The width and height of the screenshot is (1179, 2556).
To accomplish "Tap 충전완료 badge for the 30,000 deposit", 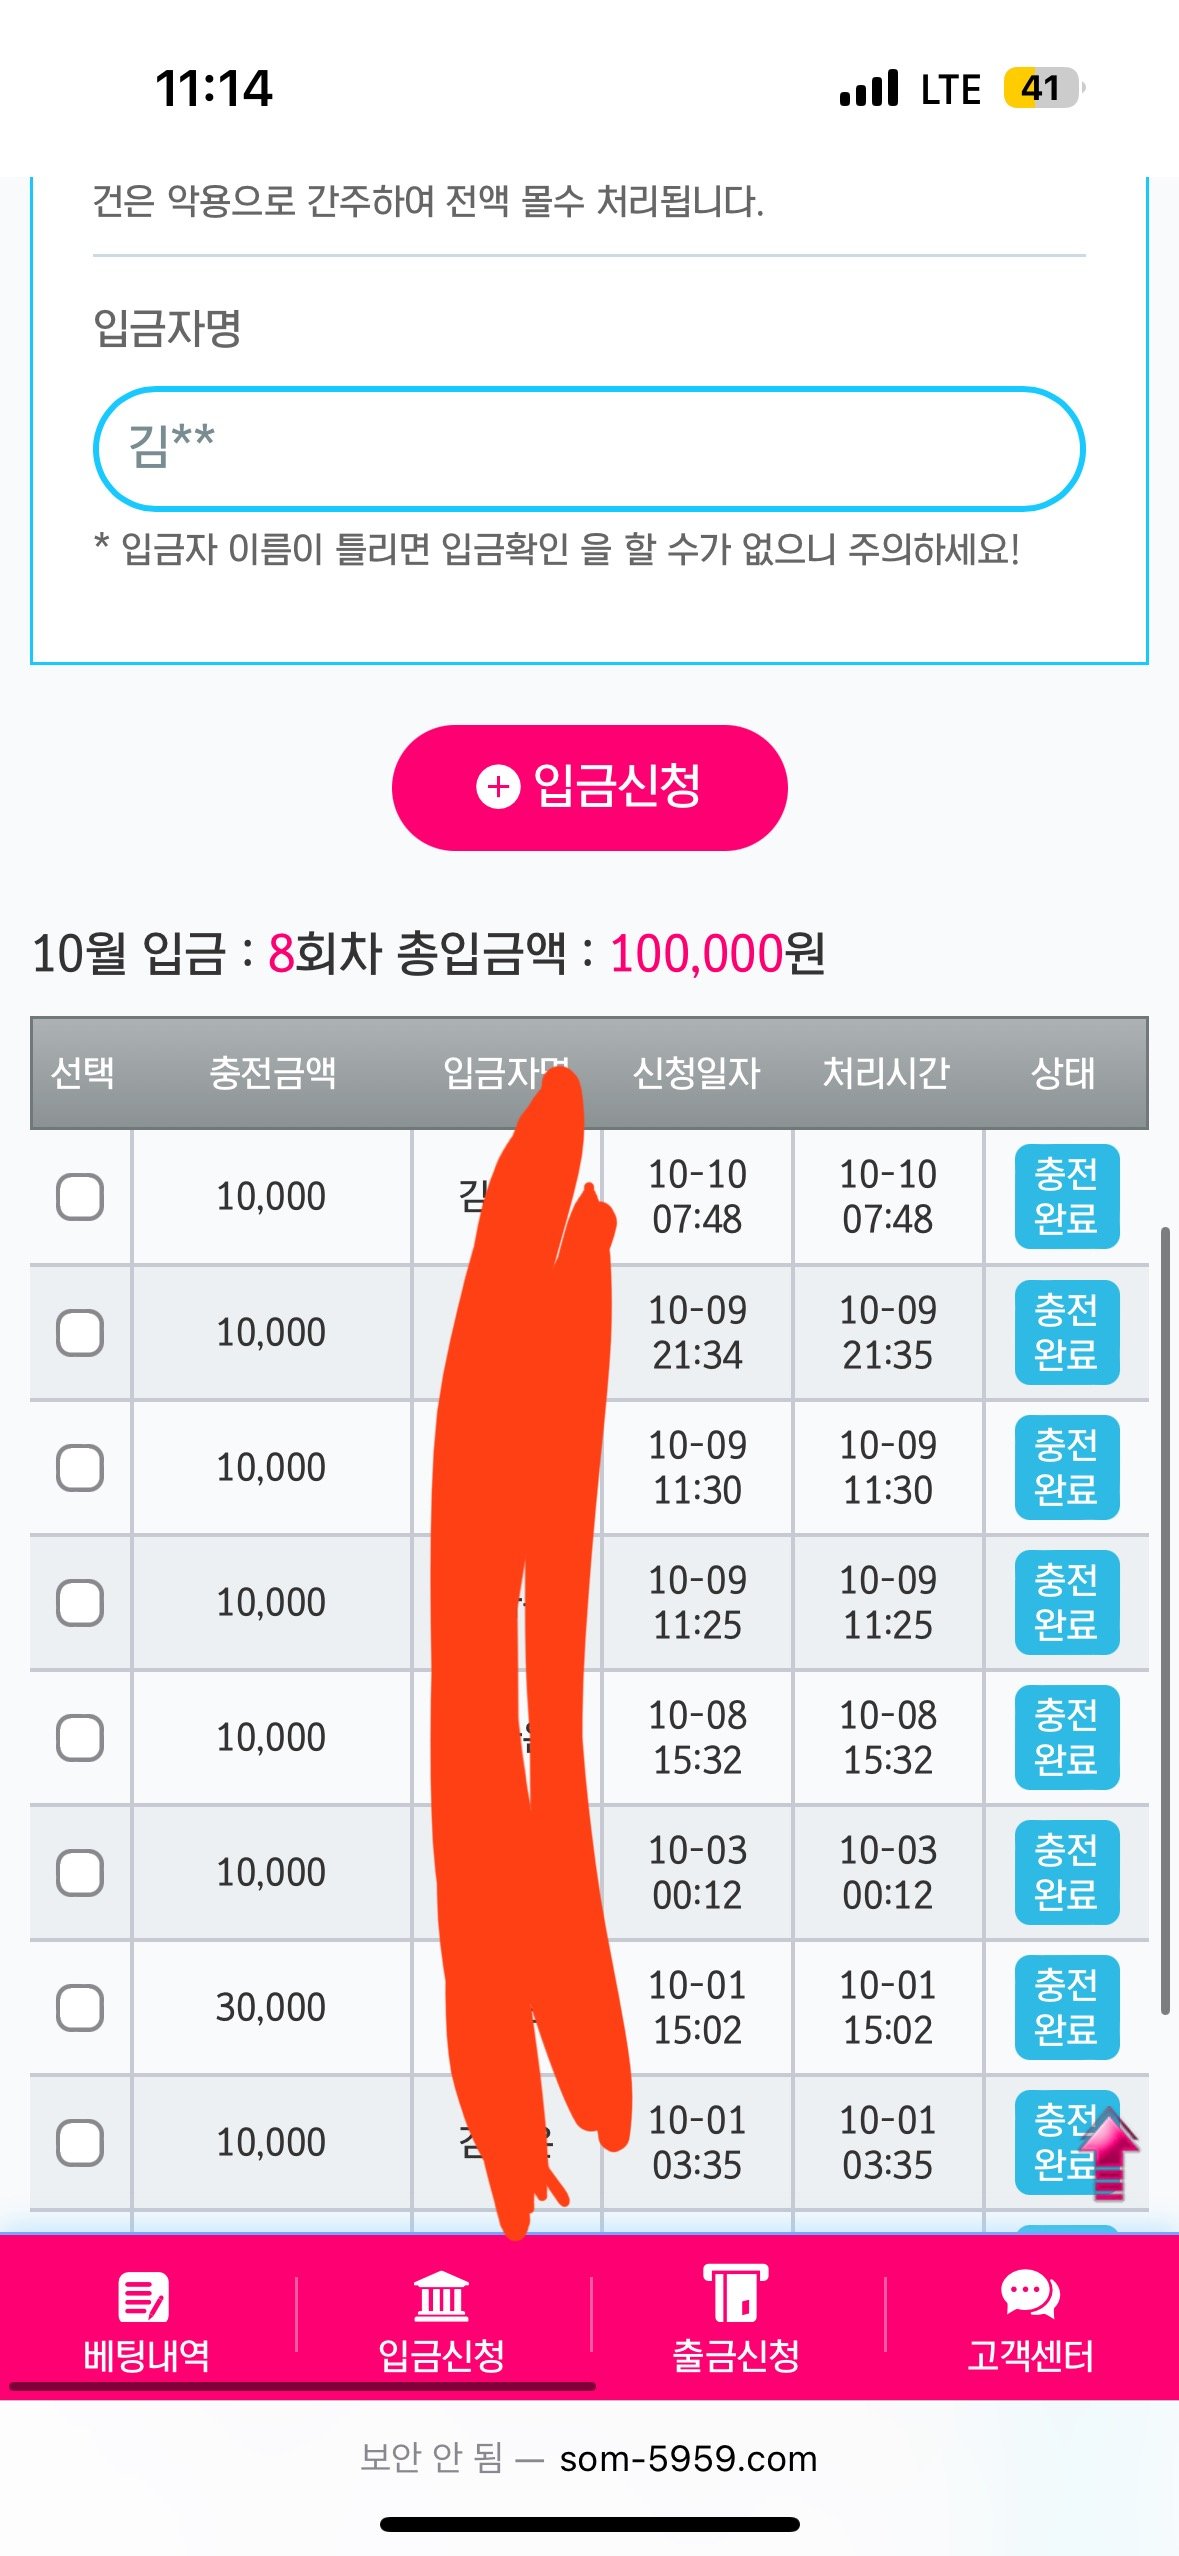I will coord(1066,2007).
